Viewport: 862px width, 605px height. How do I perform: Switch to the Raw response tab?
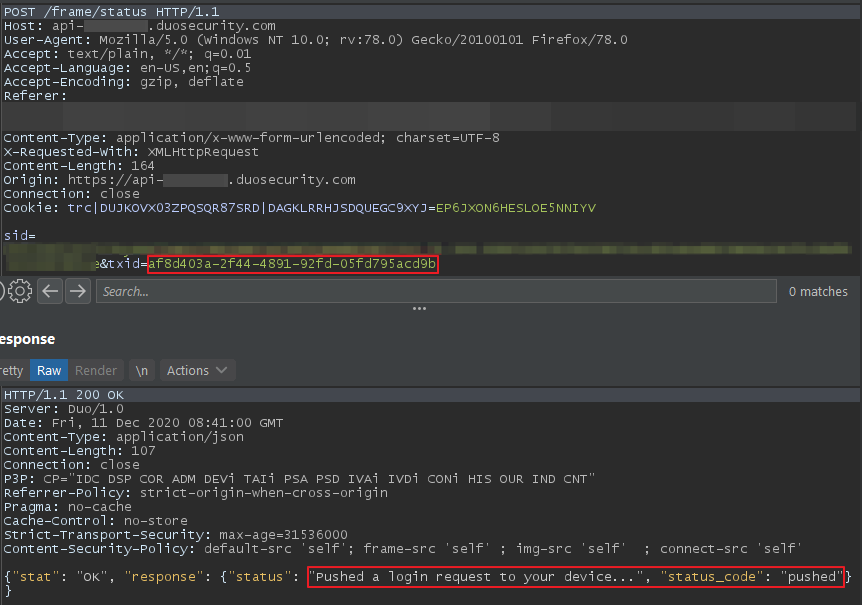[49, 370]
